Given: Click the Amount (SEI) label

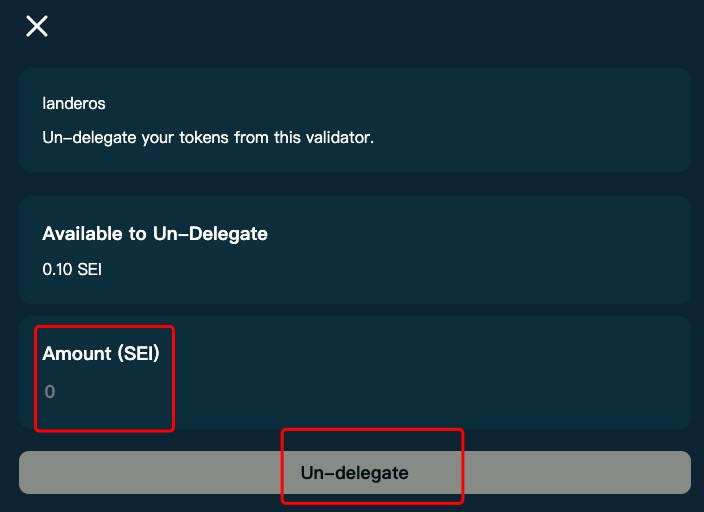Looking at the screenshot, I should click(101, 352).
